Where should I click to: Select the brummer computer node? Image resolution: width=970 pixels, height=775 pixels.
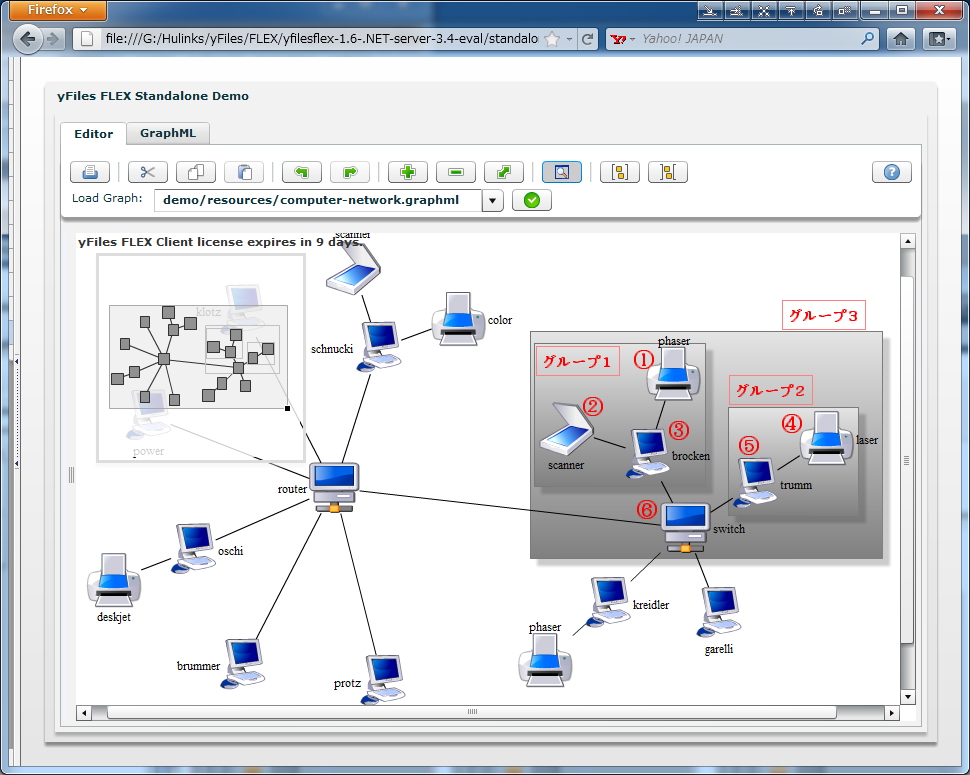pos(243,664)
